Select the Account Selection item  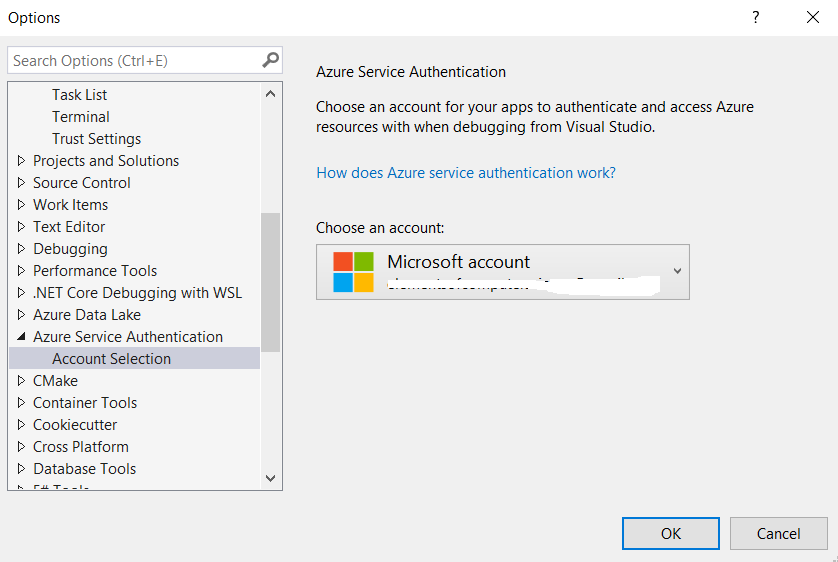pos(135,358)
